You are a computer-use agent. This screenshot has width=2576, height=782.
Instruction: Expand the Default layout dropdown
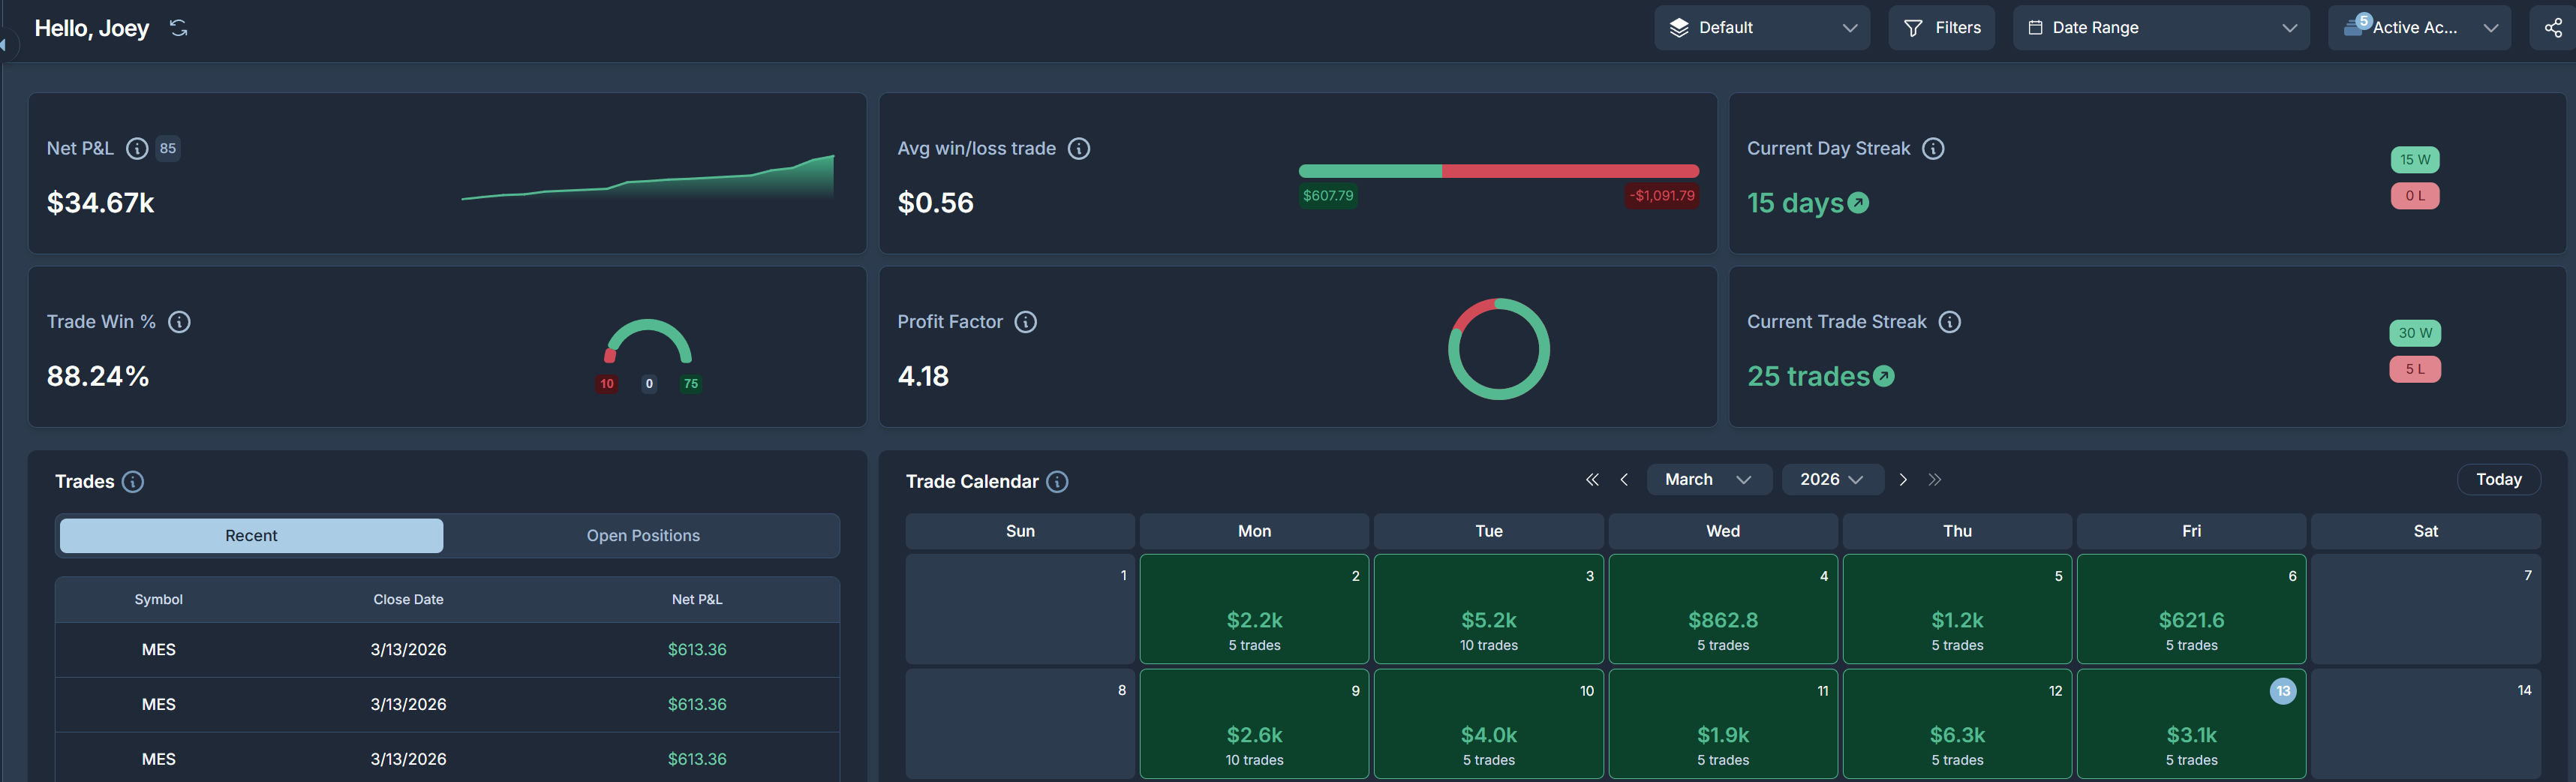tap(1761, 28)
